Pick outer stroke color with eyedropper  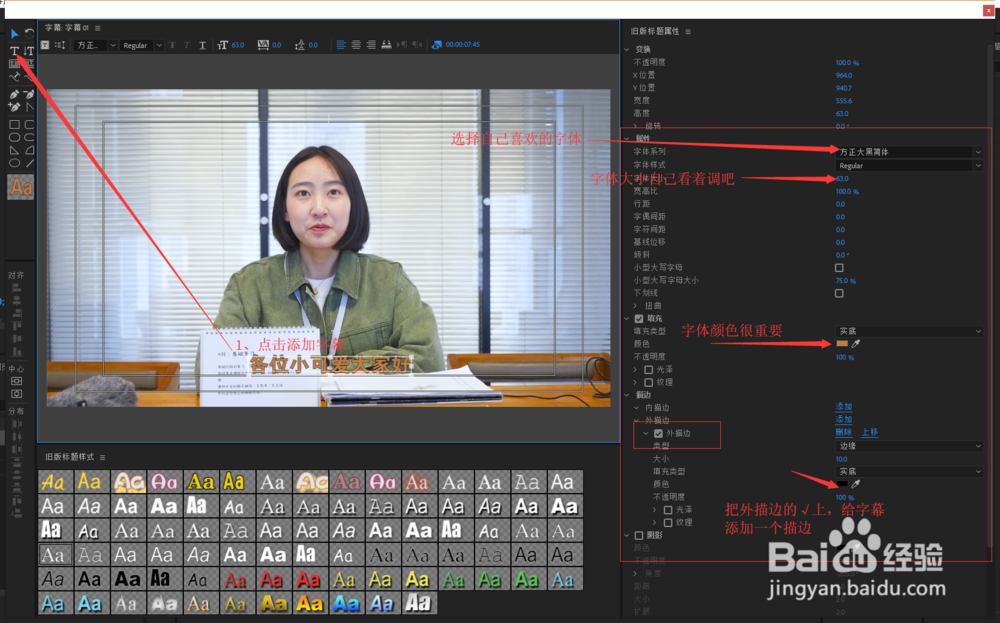pos(856,484)
